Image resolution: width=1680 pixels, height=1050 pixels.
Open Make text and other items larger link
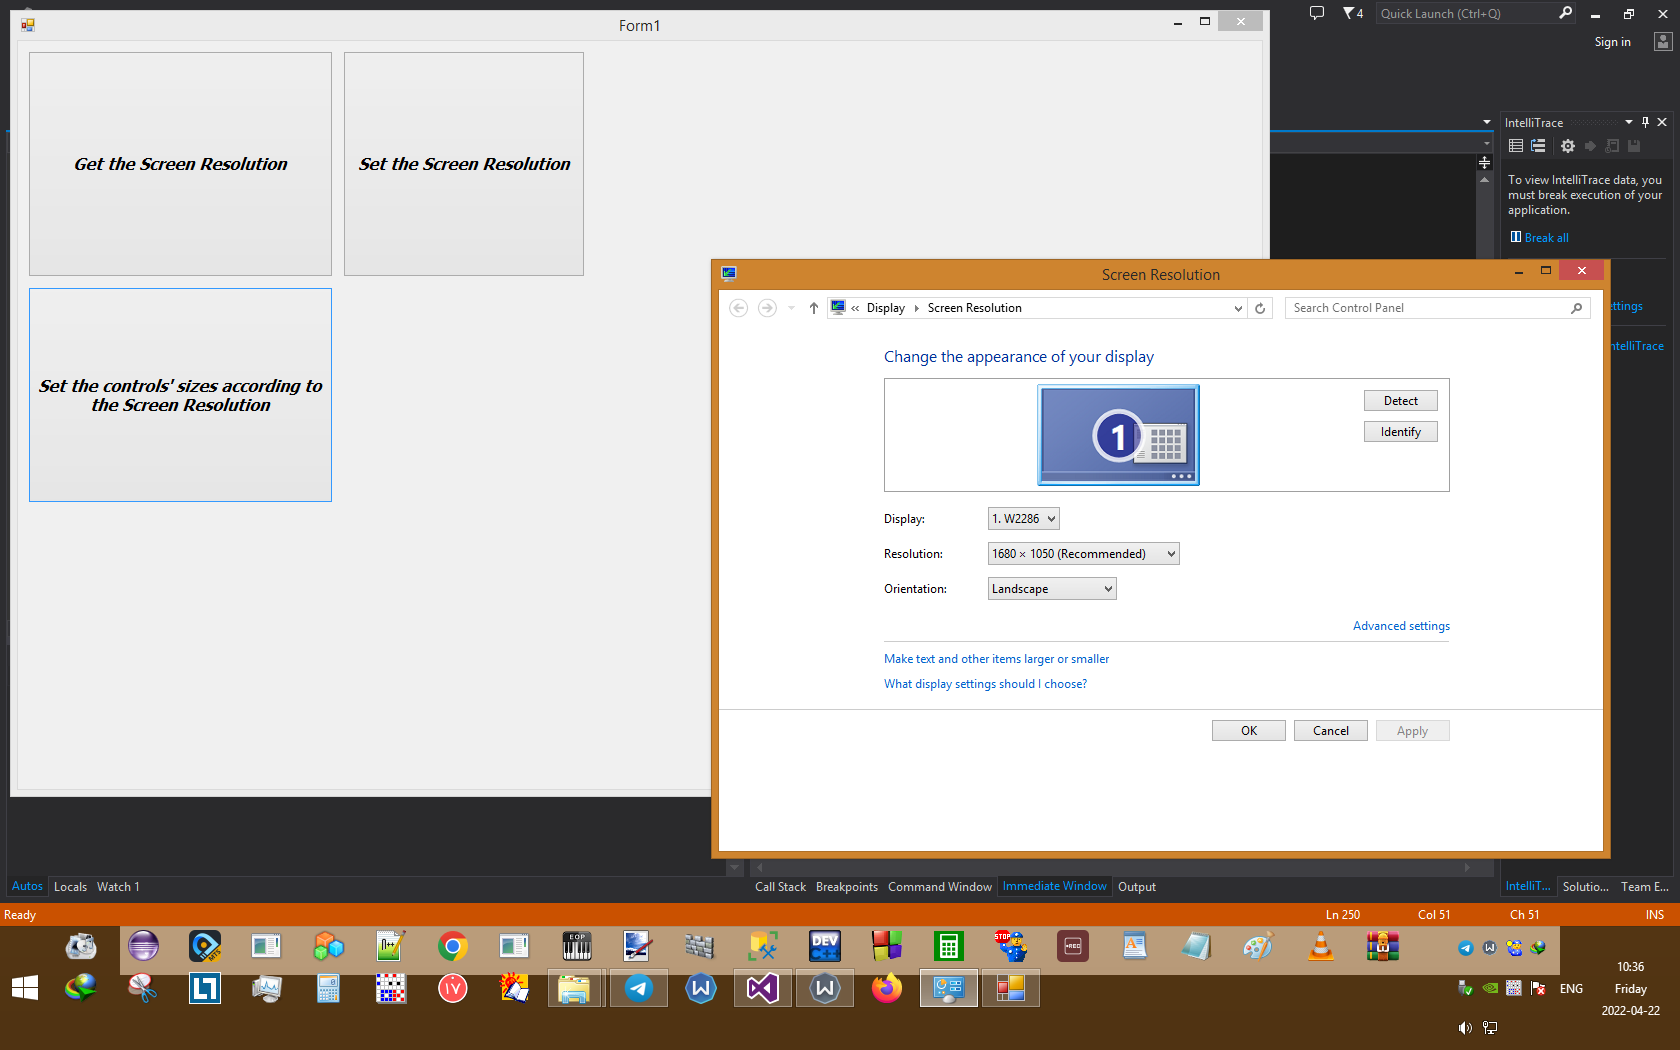[996, 659]
